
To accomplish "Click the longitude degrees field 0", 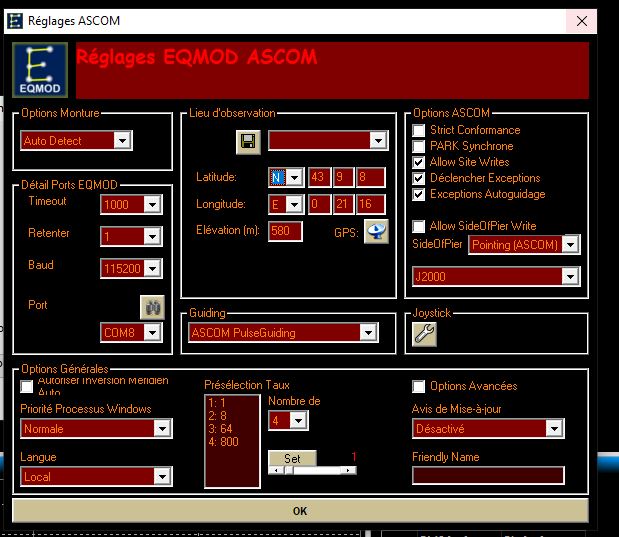I will click(x=319, y=204).
